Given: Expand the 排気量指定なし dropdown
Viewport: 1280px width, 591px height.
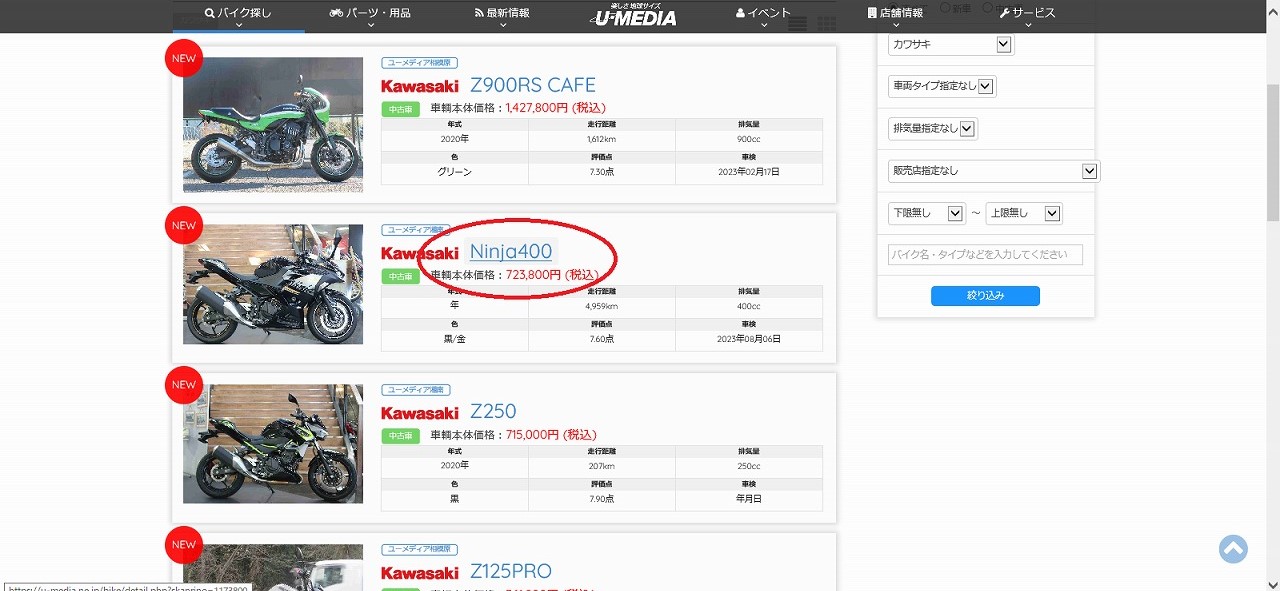Looking at the screenshot, I should click(933, 128).
